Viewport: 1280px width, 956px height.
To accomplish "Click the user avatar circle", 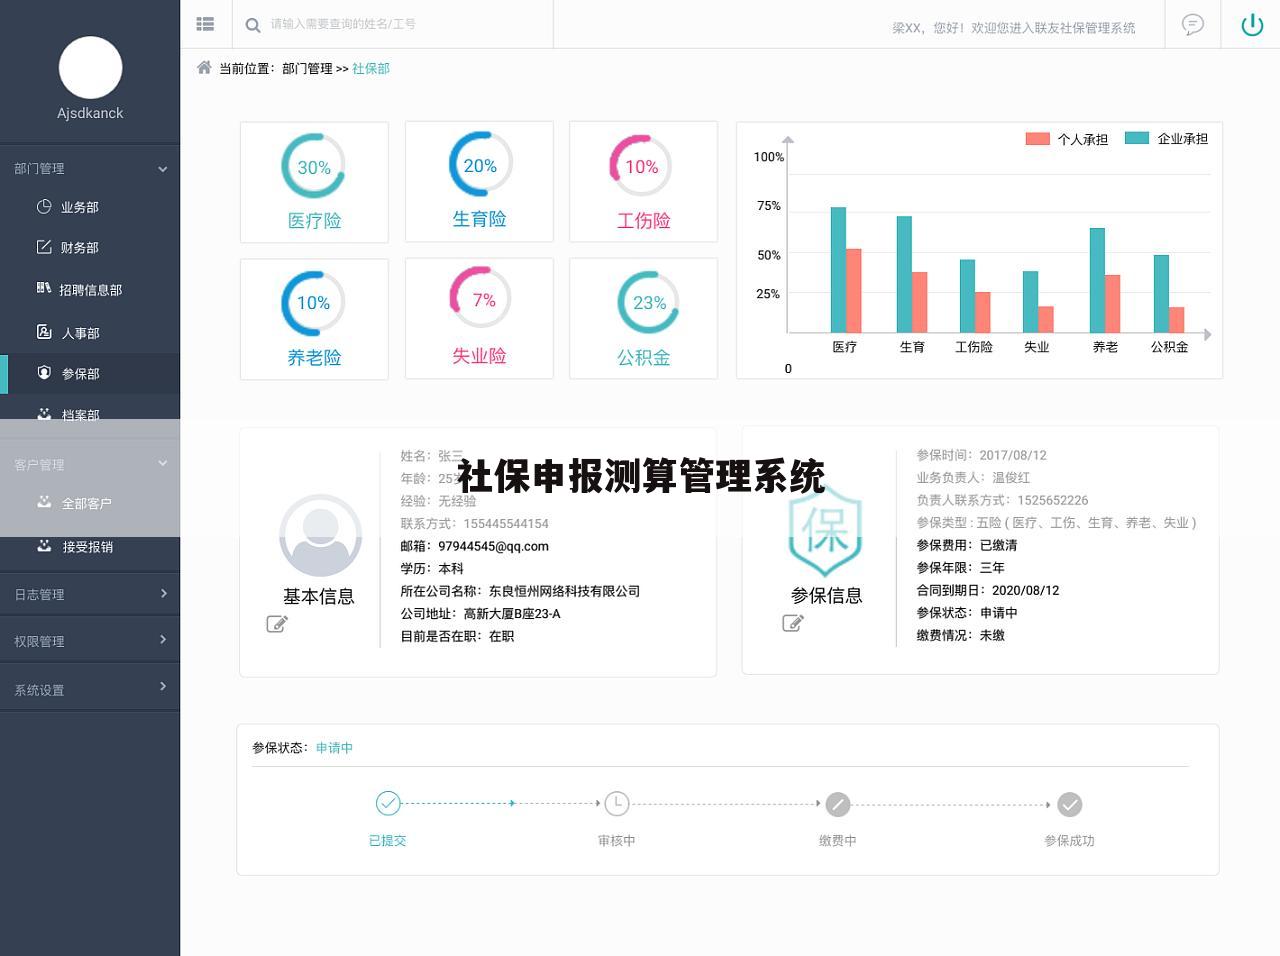I will (90, 68).
